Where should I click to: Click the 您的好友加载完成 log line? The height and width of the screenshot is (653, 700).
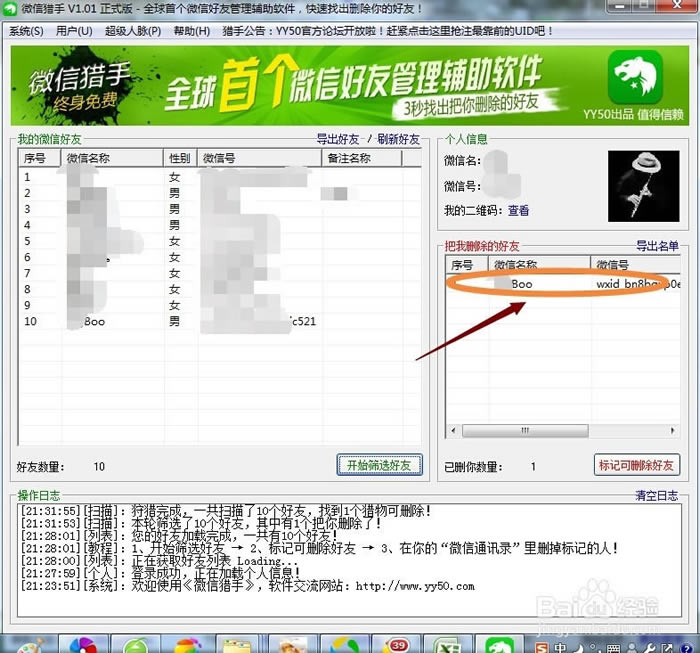tap(179, 536)
